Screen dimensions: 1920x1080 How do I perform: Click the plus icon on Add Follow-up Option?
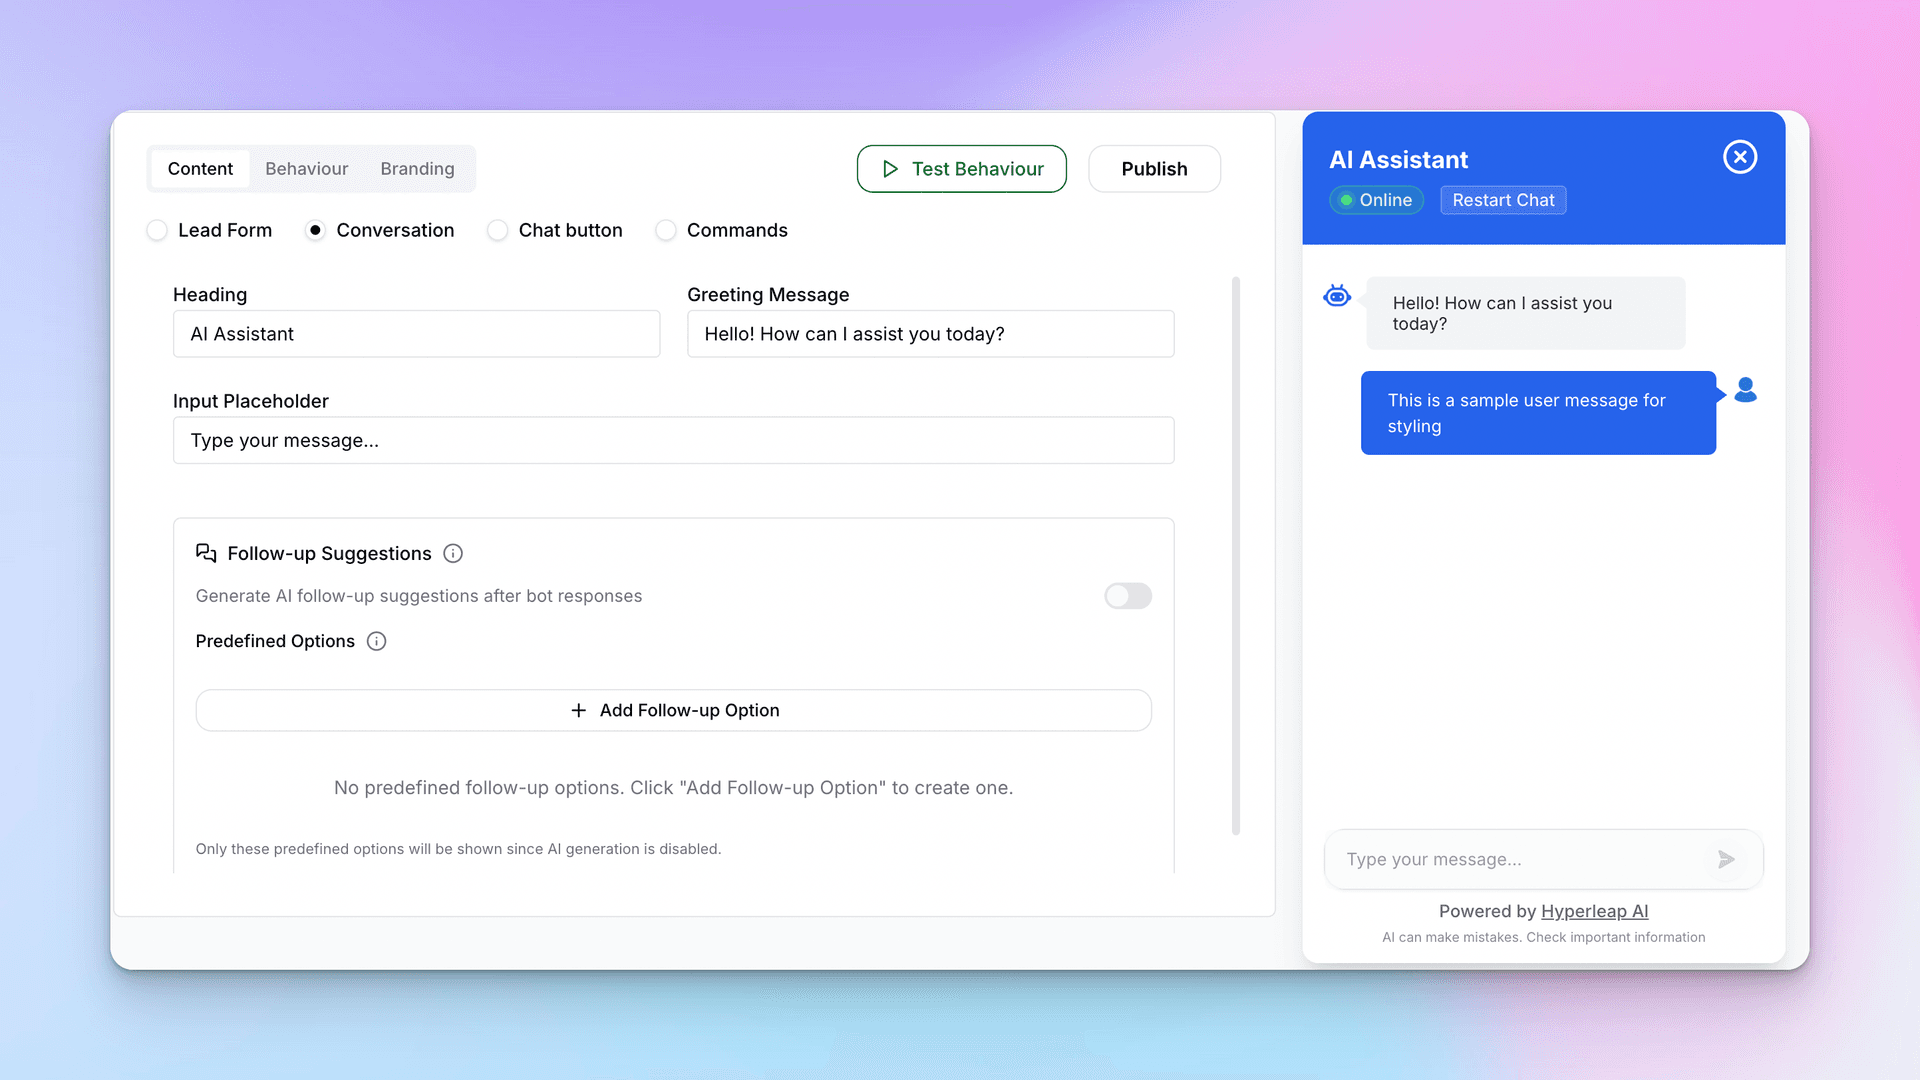coord(578,710)
